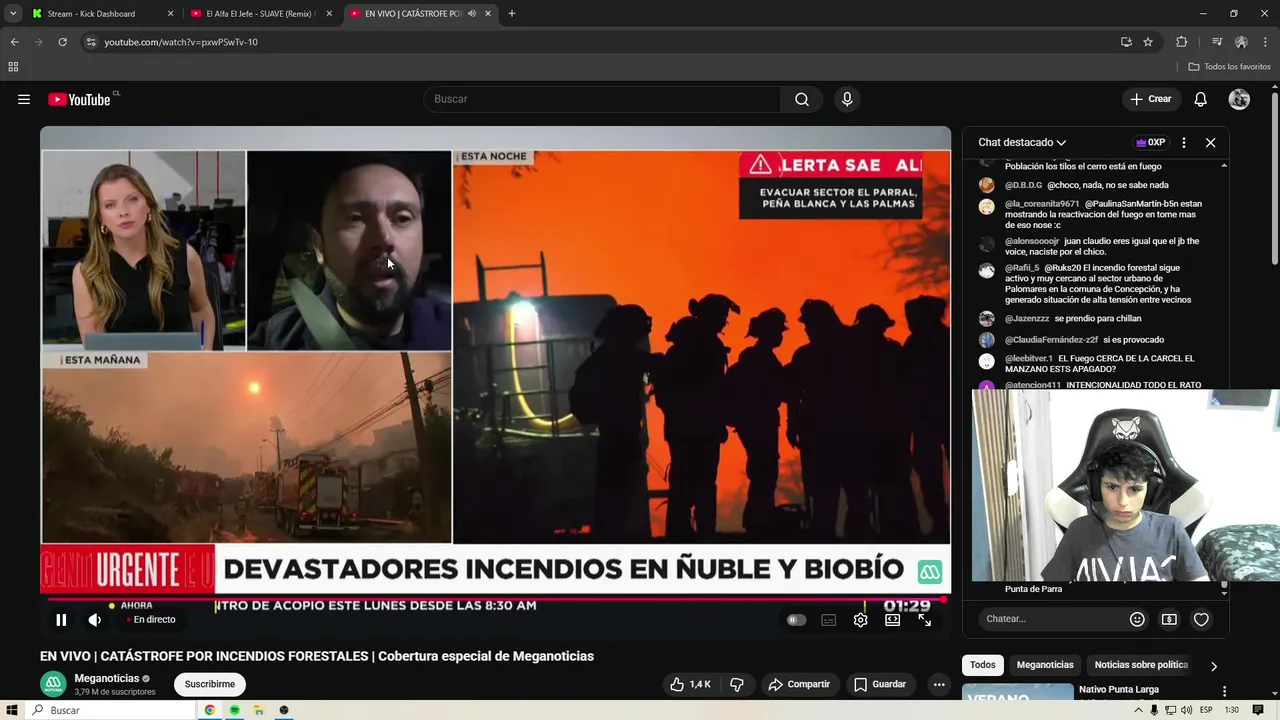Click the YouTube Buscar search field

602,99
